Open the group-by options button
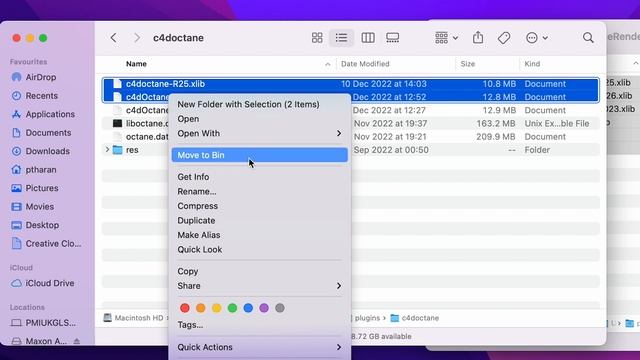Screen dimensions: 640x360 click(446, 38)
